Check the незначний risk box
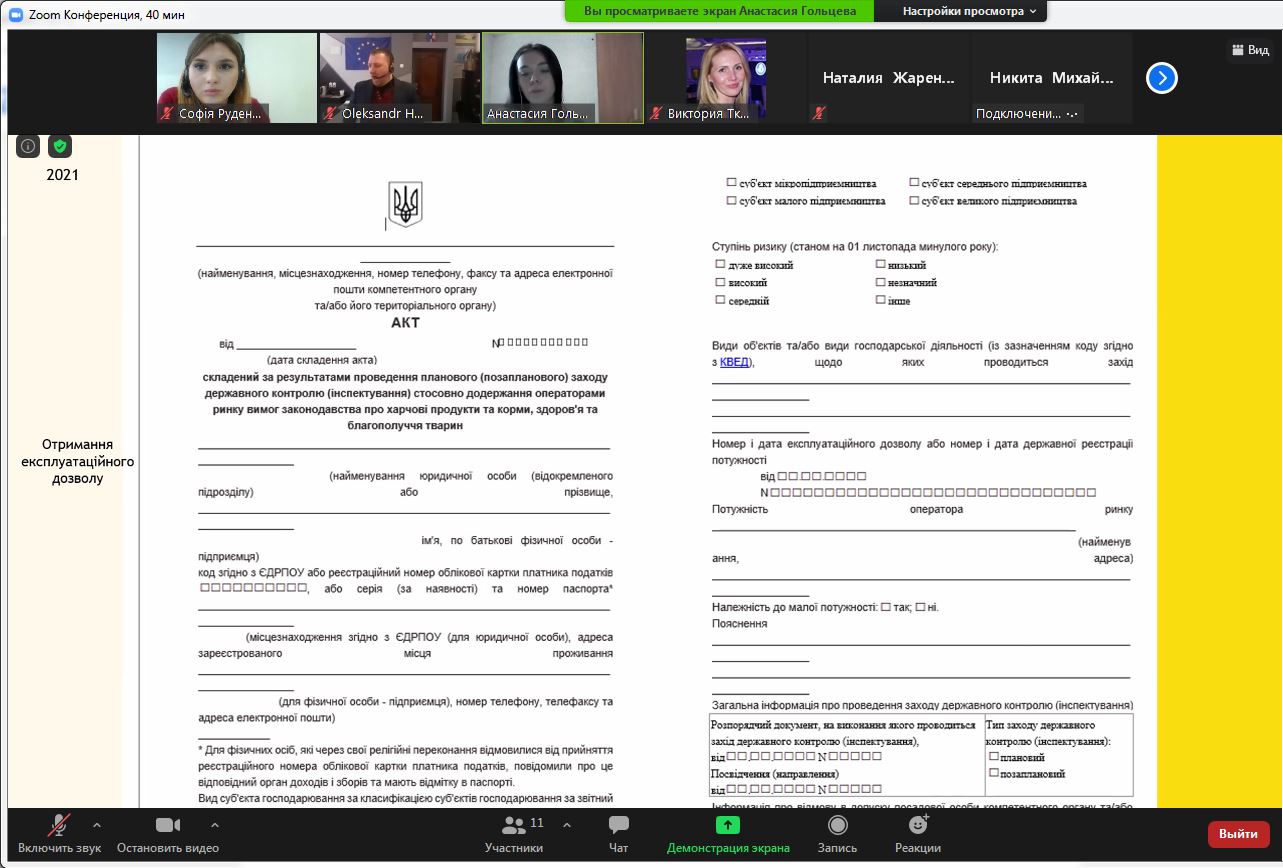 point(880,282)
